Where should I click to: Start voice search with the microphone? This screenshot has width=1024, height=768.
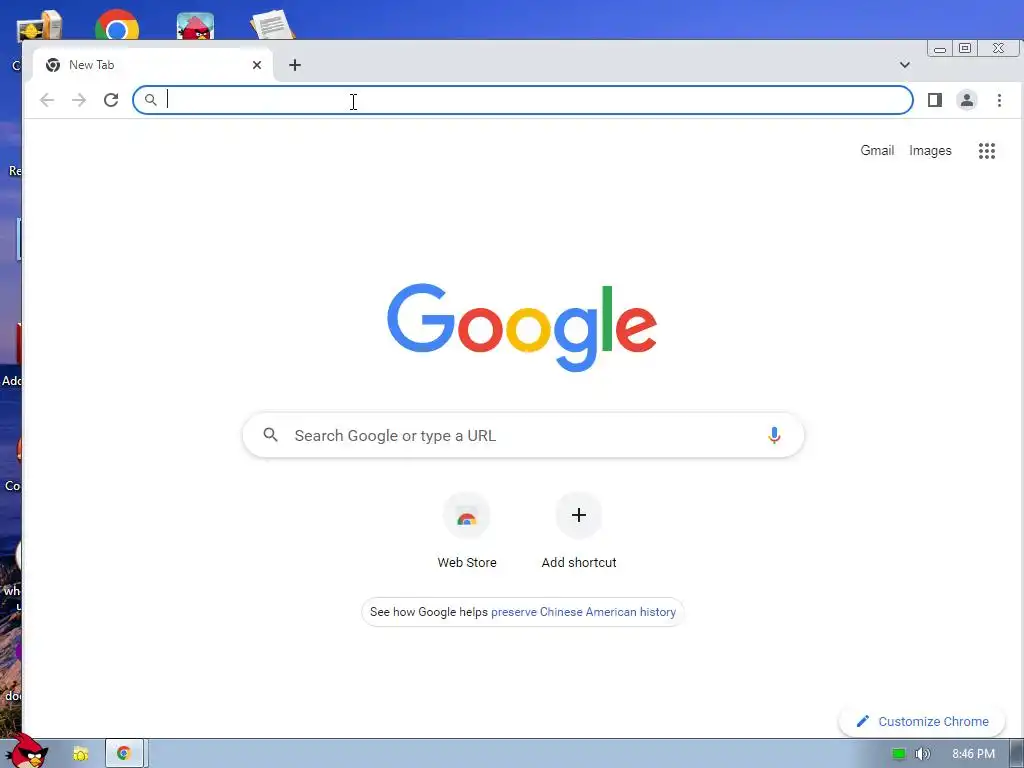pos(774,435)
